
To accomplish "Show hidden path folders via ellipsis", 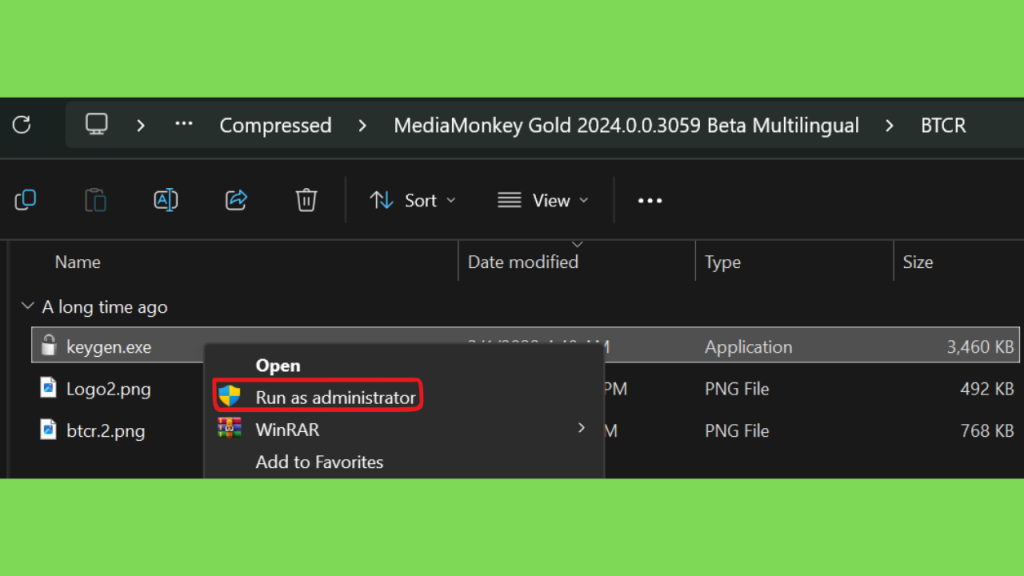I will click(x=184, y=123).
